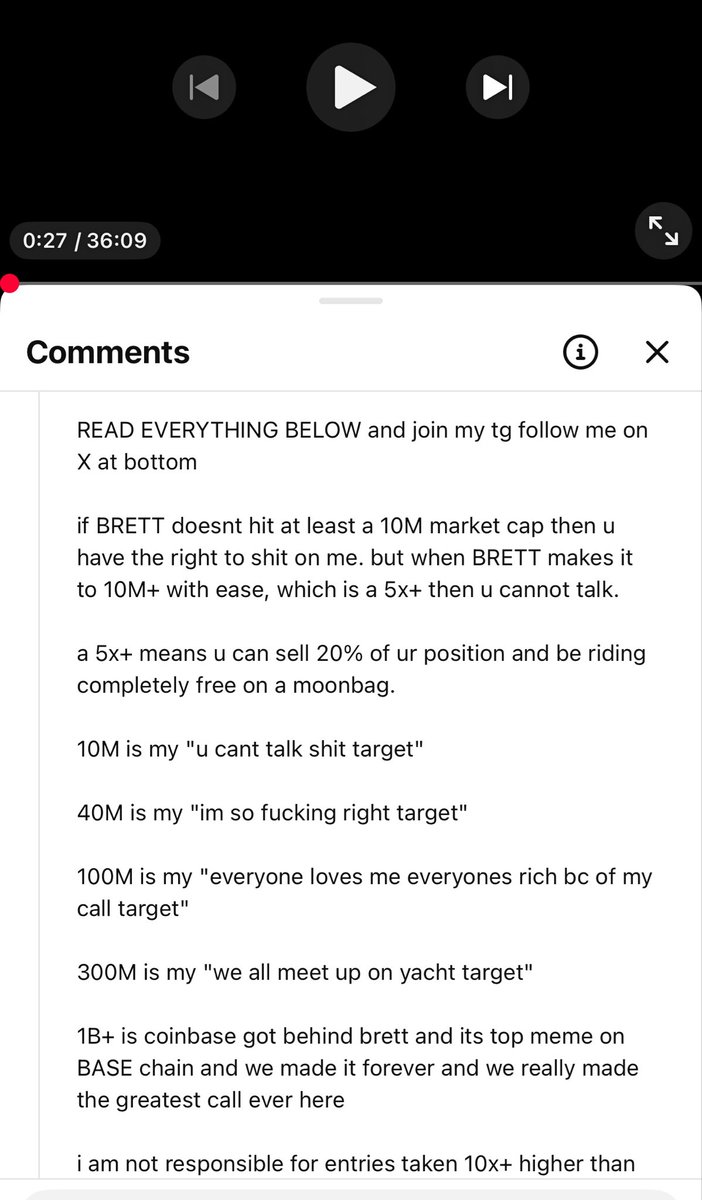
Task: Tap the 0:27 / 36:09 time display
Action: [x=85, y=241]
